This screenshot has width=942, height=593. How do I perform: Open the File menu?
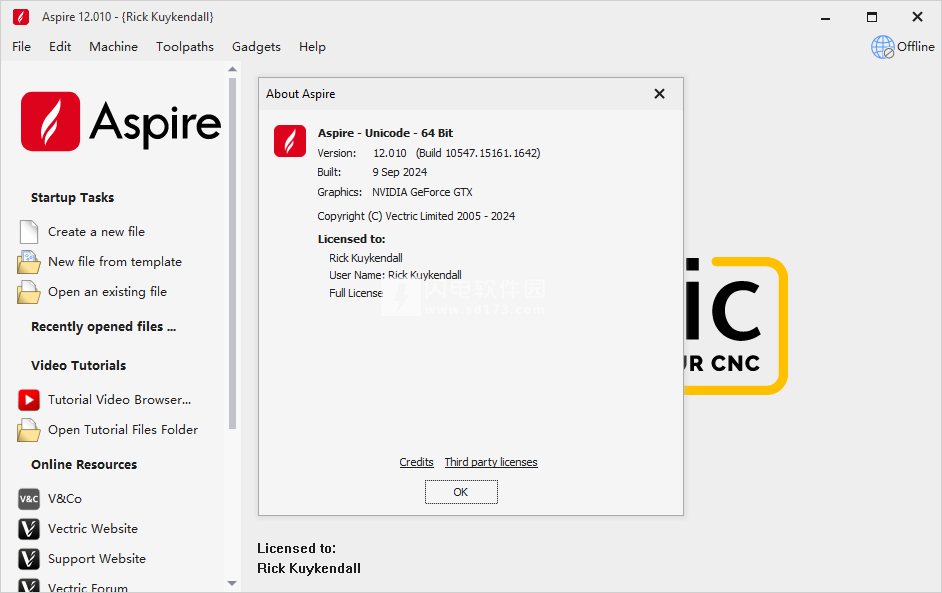coord(22,47)
